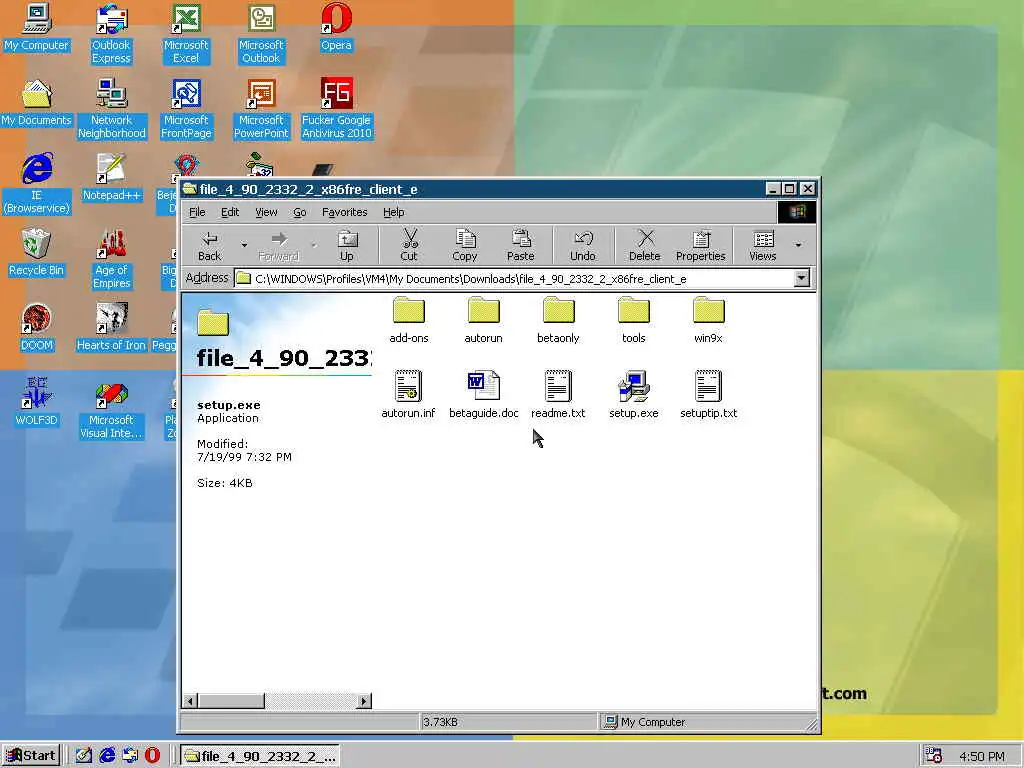Viewport: 1024px width, 768px height.
Task: Click the Cut scissors icon
Action: click(x=409, y=239)
